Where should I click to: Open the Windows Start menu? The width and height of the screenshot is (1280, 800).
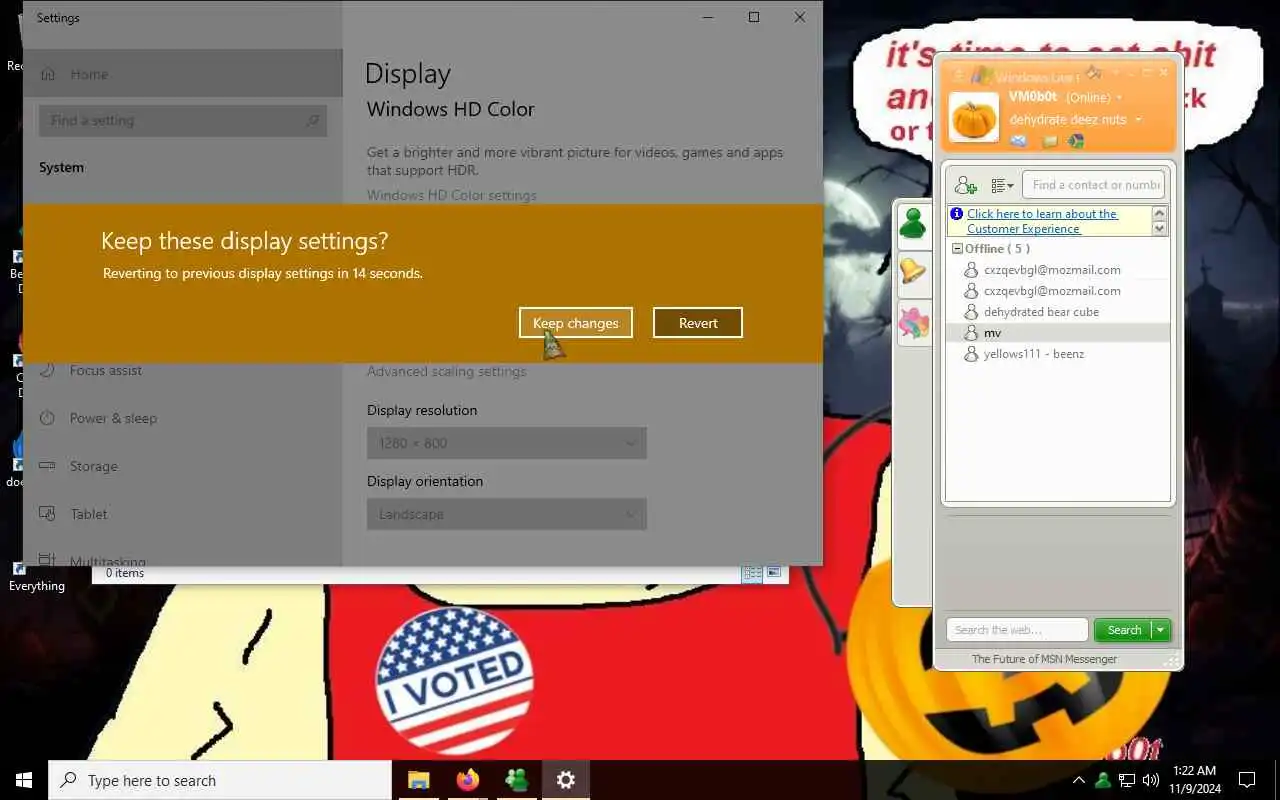24,780
